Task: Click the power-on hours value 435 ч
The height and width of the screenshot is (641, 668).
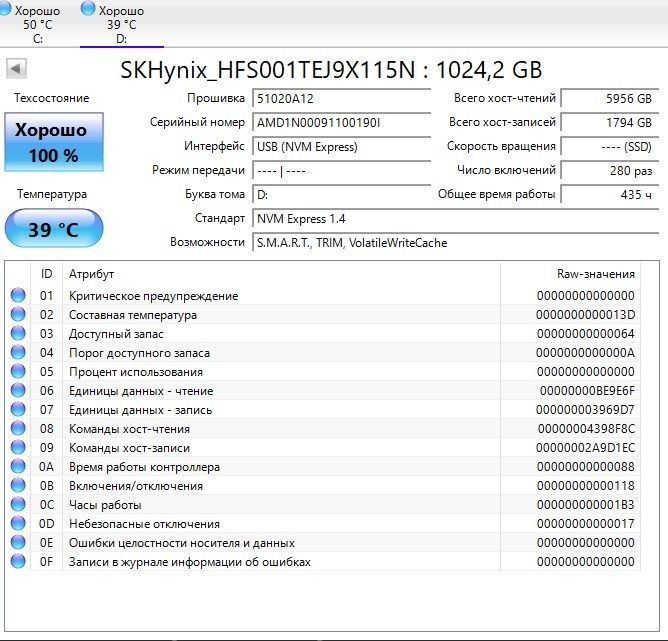Action: 610,195
